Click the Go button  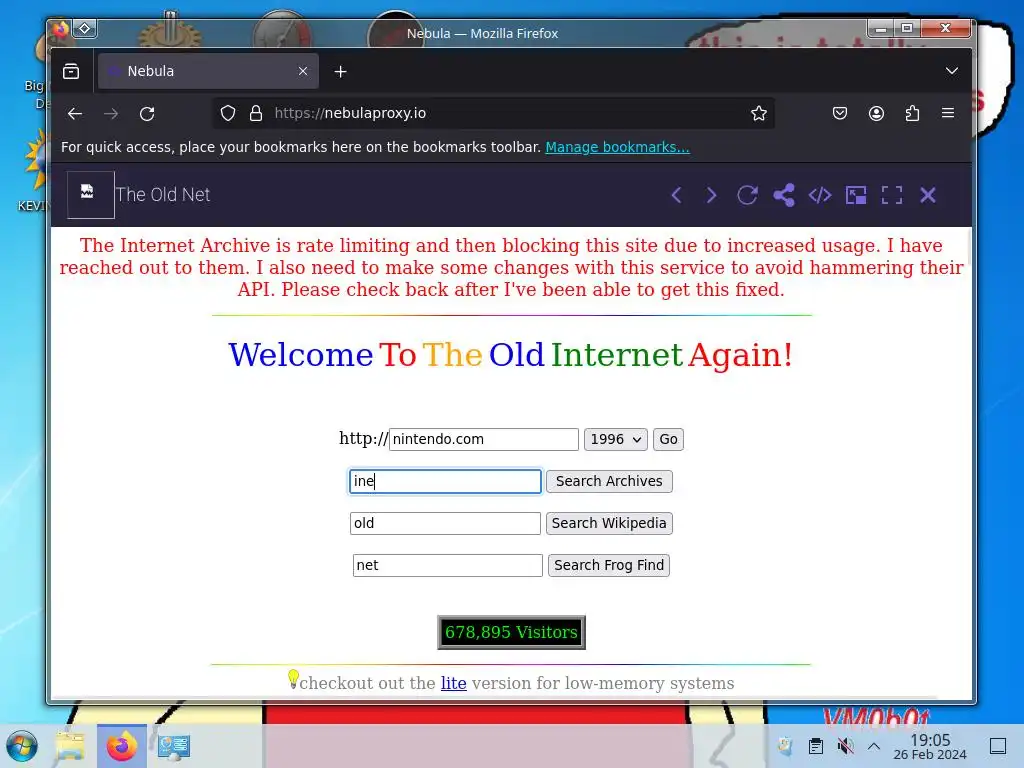(x=668, y=440)
